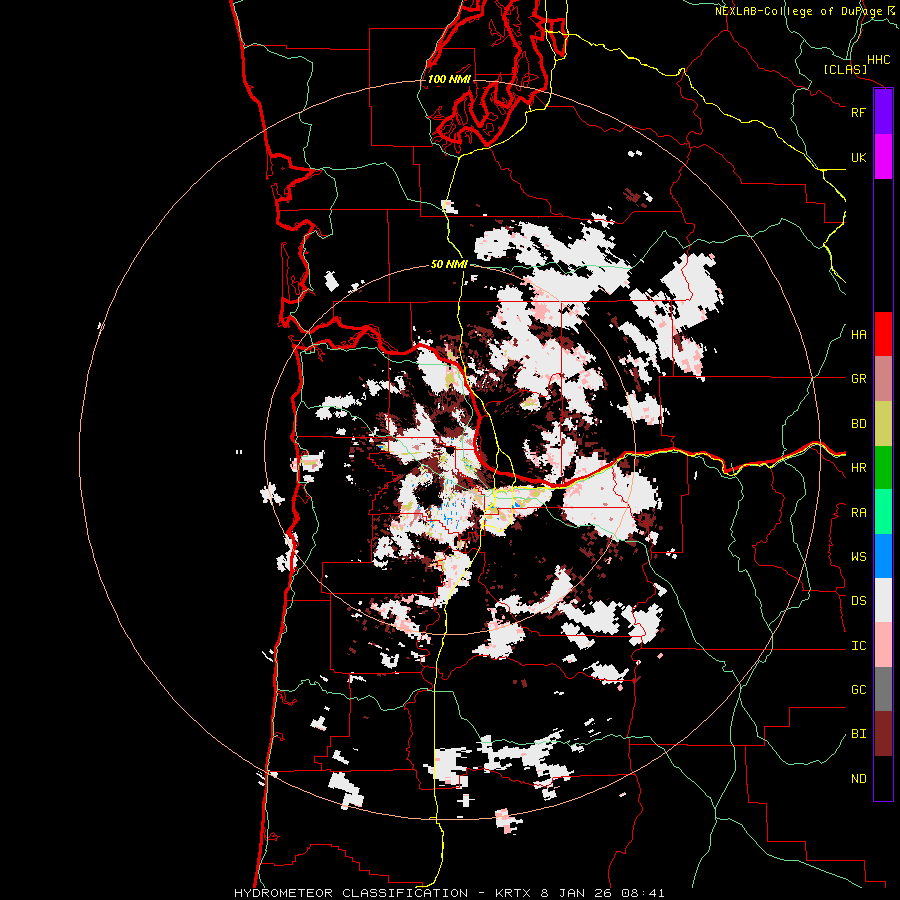Select the BD yellow legend block

pos(883,424)
